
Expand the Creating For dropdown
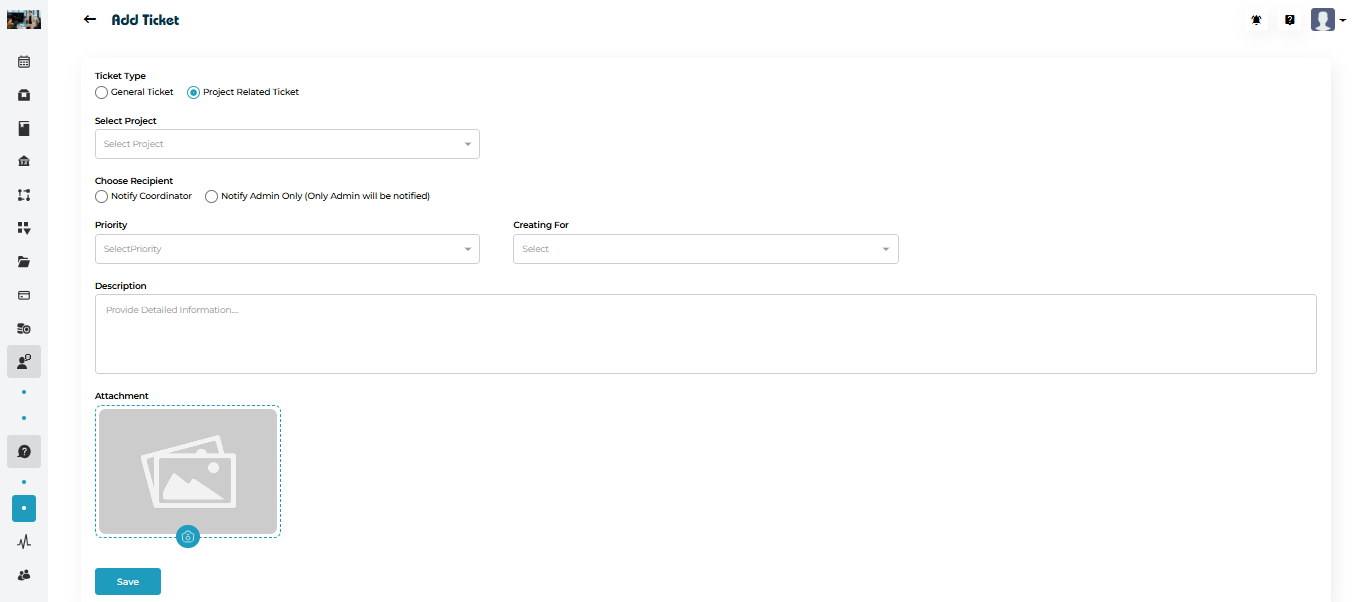click(x=705, y=249)
